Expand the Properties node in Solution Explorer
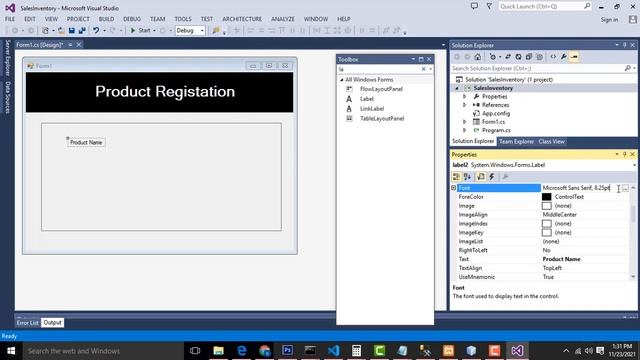The height and width of the screenshot is (360, 640). click(x=464, y=97)
